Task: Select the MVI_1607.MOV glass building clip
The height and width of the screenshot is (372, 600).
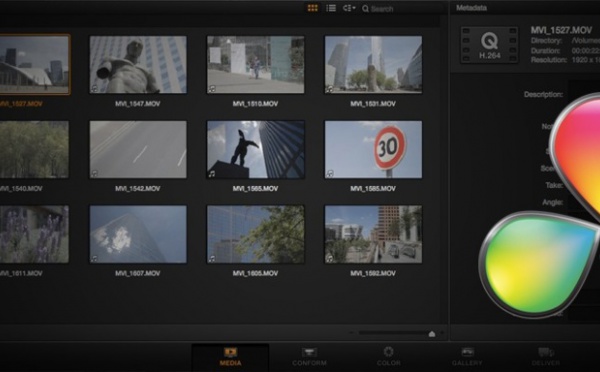Action: tap(138, 234)
